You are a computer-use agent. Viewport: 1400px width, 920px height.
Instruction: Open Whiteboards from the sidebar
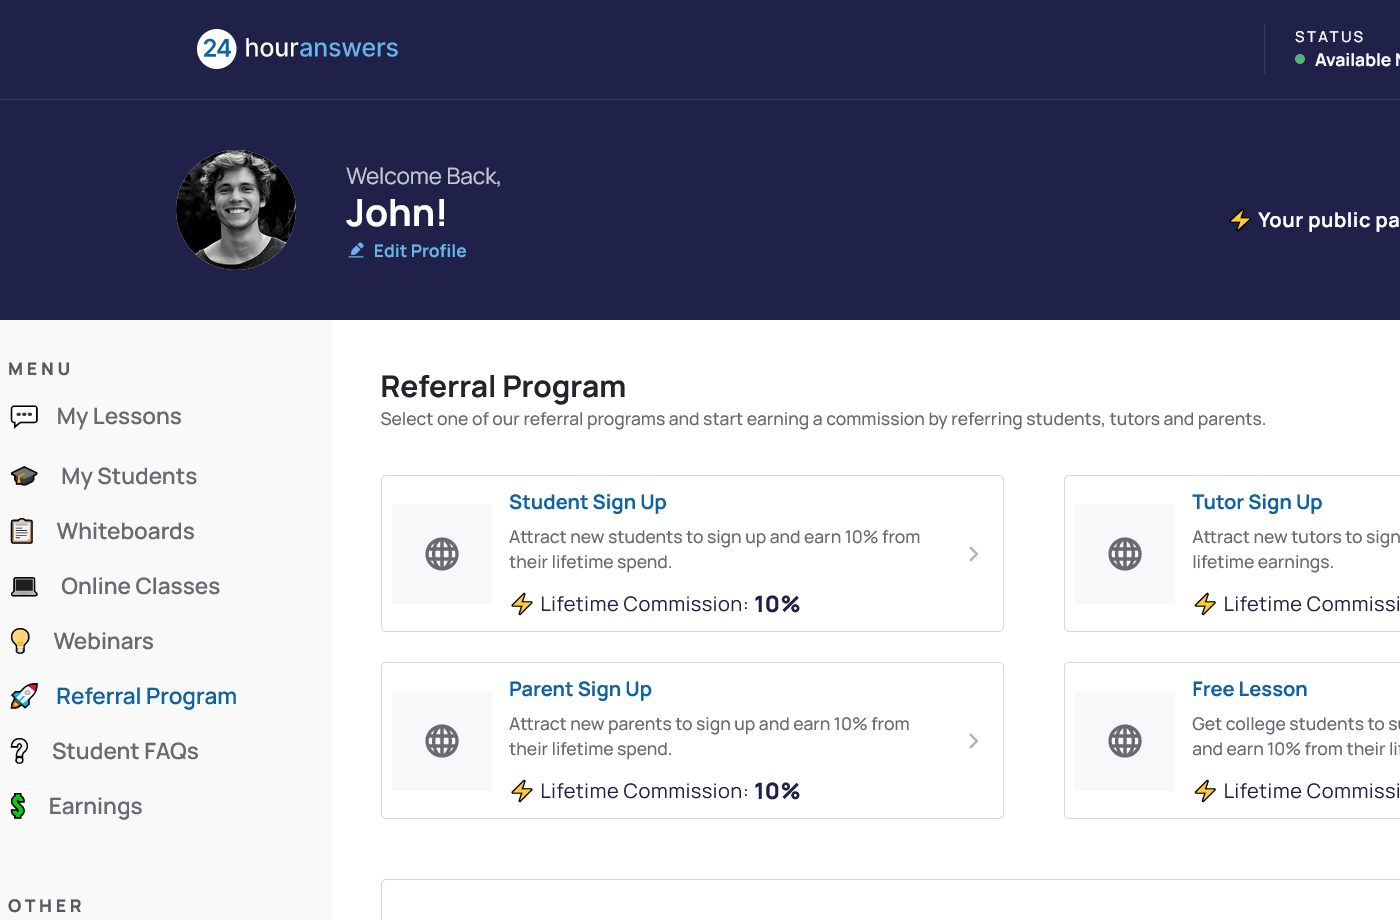tap(126, 531)
